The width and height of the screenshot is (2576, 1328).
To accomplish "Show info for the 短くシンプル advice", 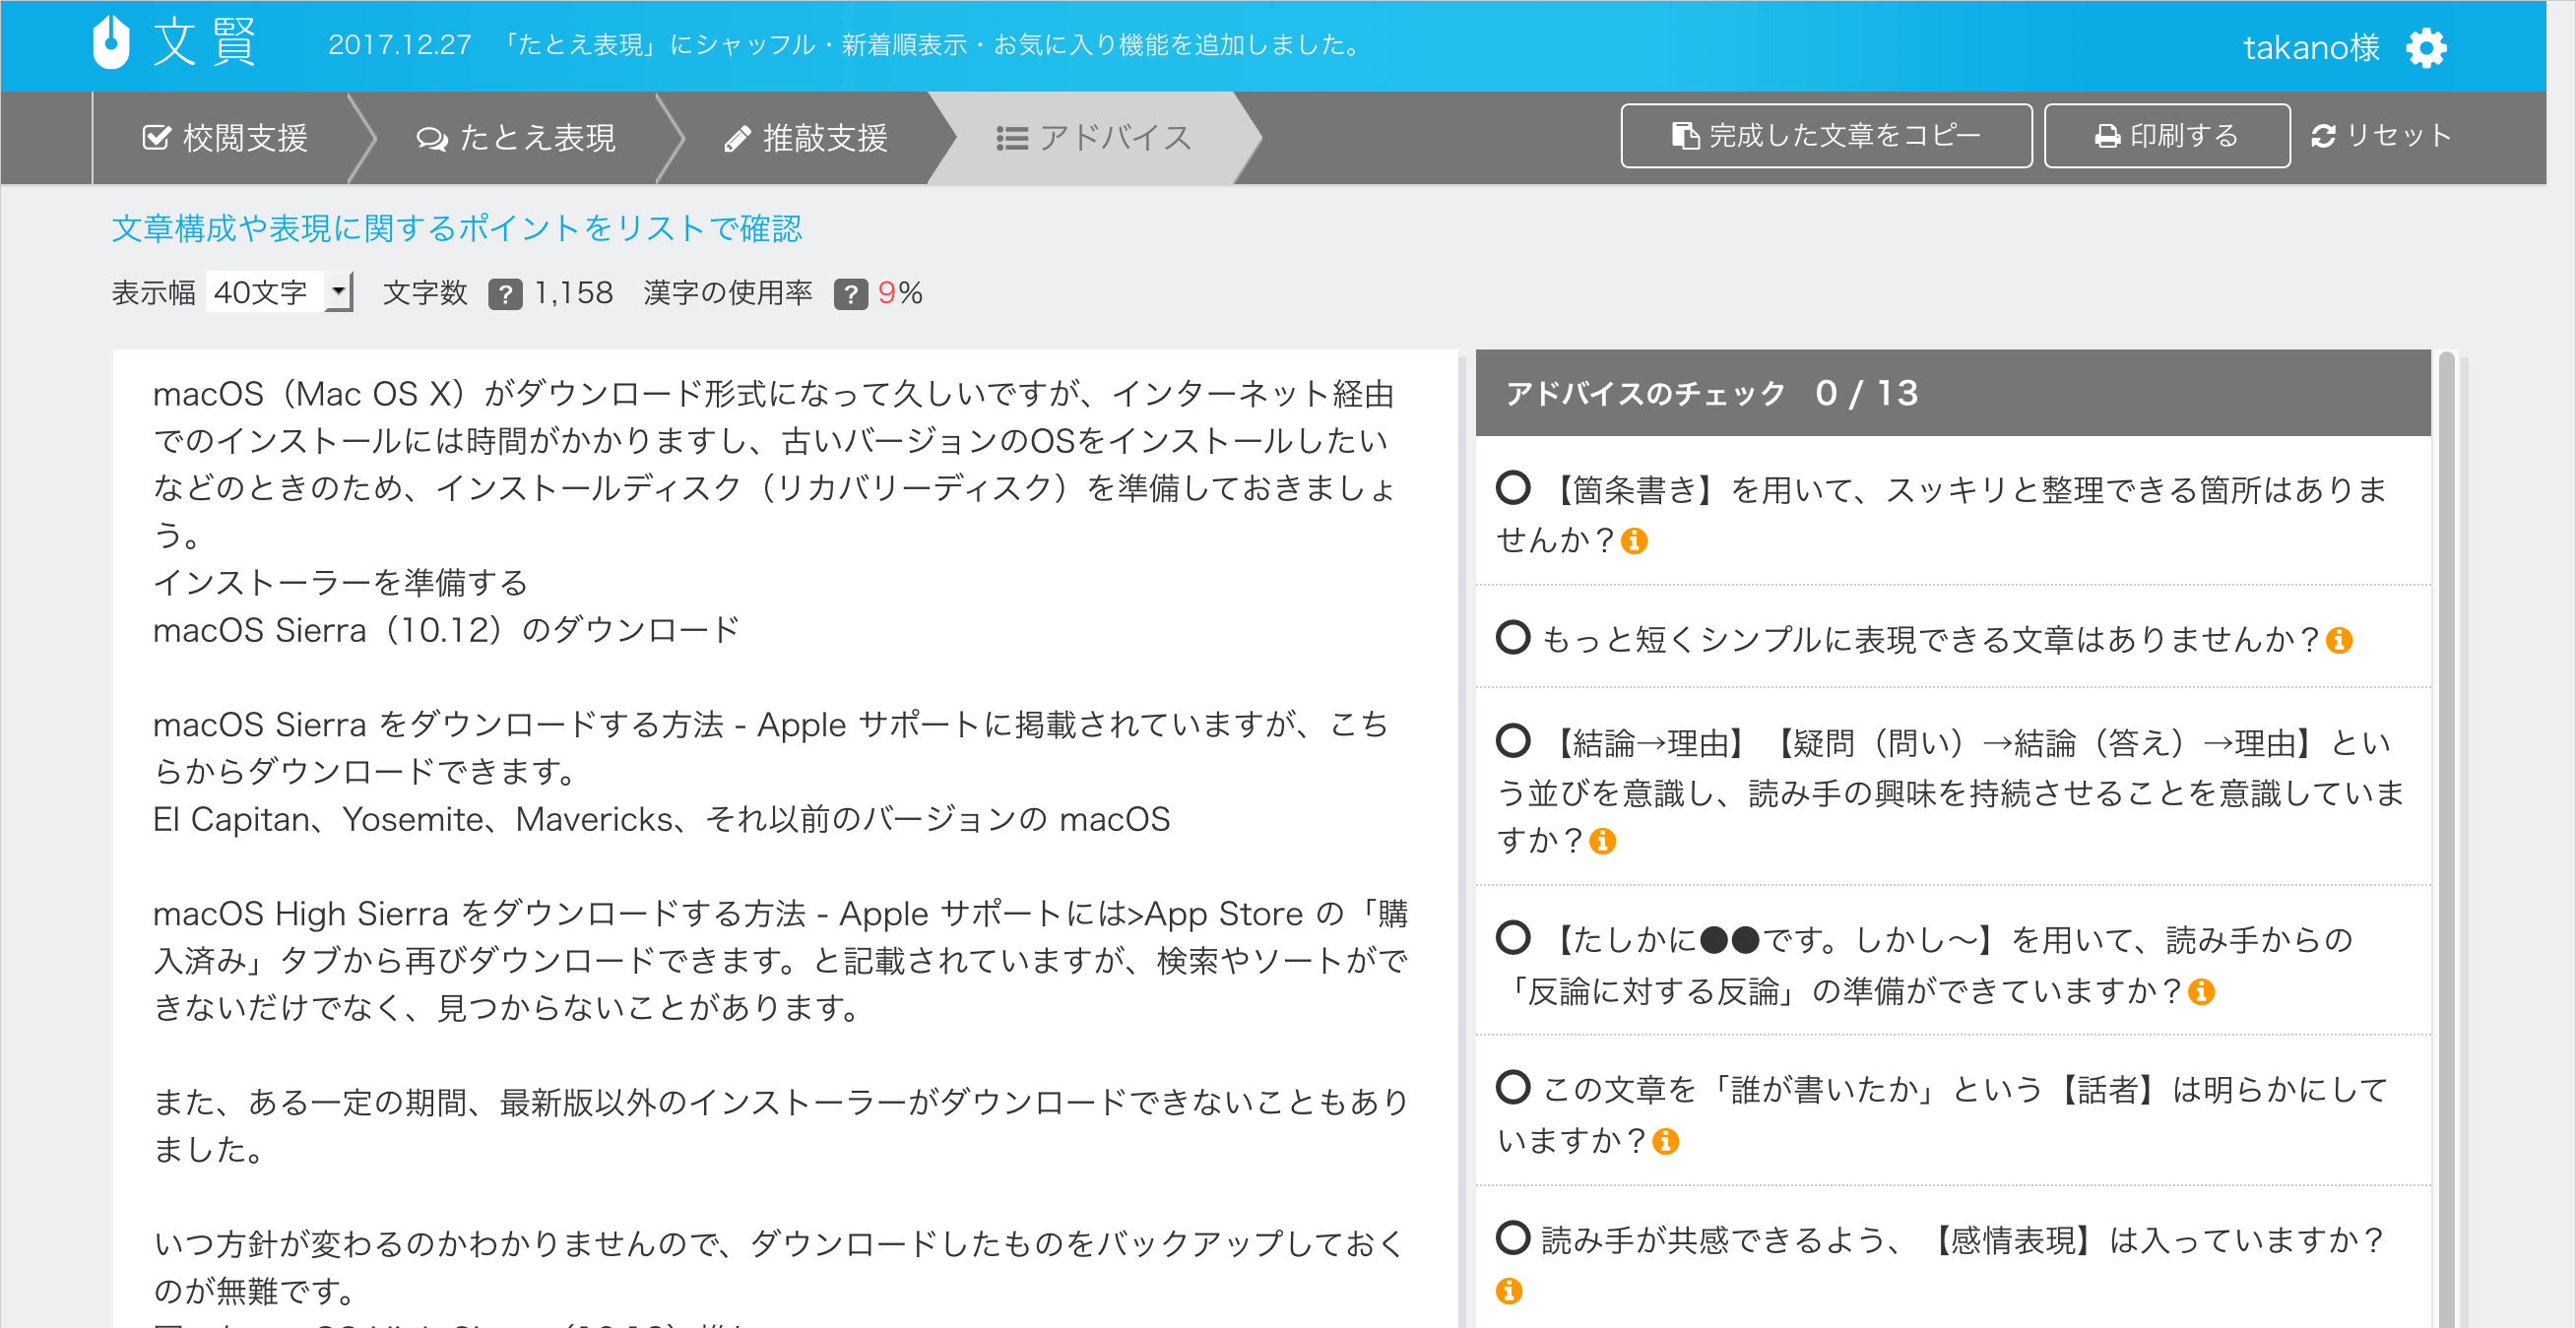I will click(2339, 640).
